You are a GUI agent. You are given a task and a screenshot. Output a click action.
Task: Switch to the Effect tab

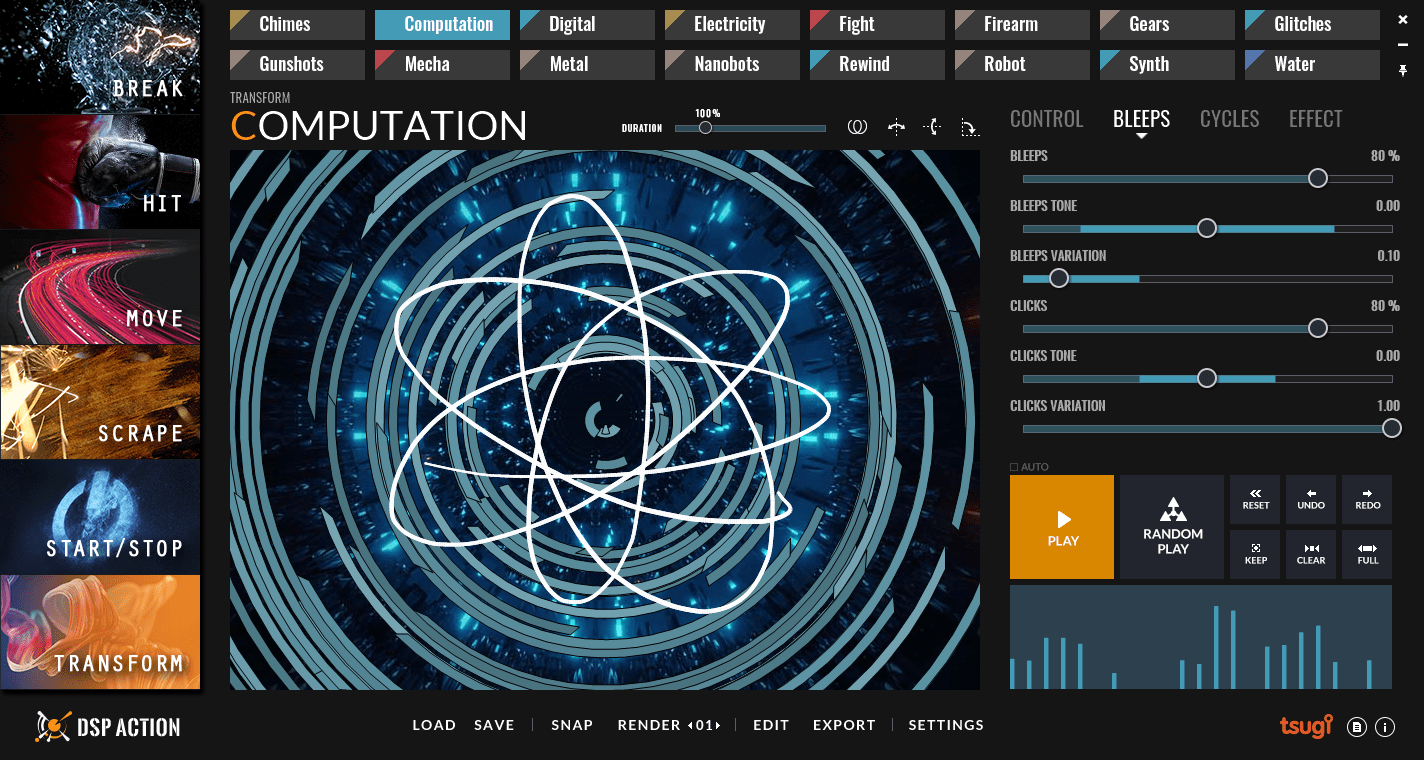coord(1315,119)
